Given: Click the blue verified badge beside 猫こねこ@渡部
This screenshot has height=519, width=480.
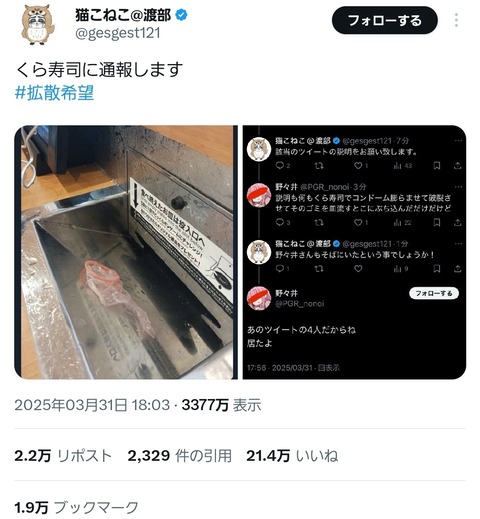Looking at the screenshot, I should pos(181,15).
